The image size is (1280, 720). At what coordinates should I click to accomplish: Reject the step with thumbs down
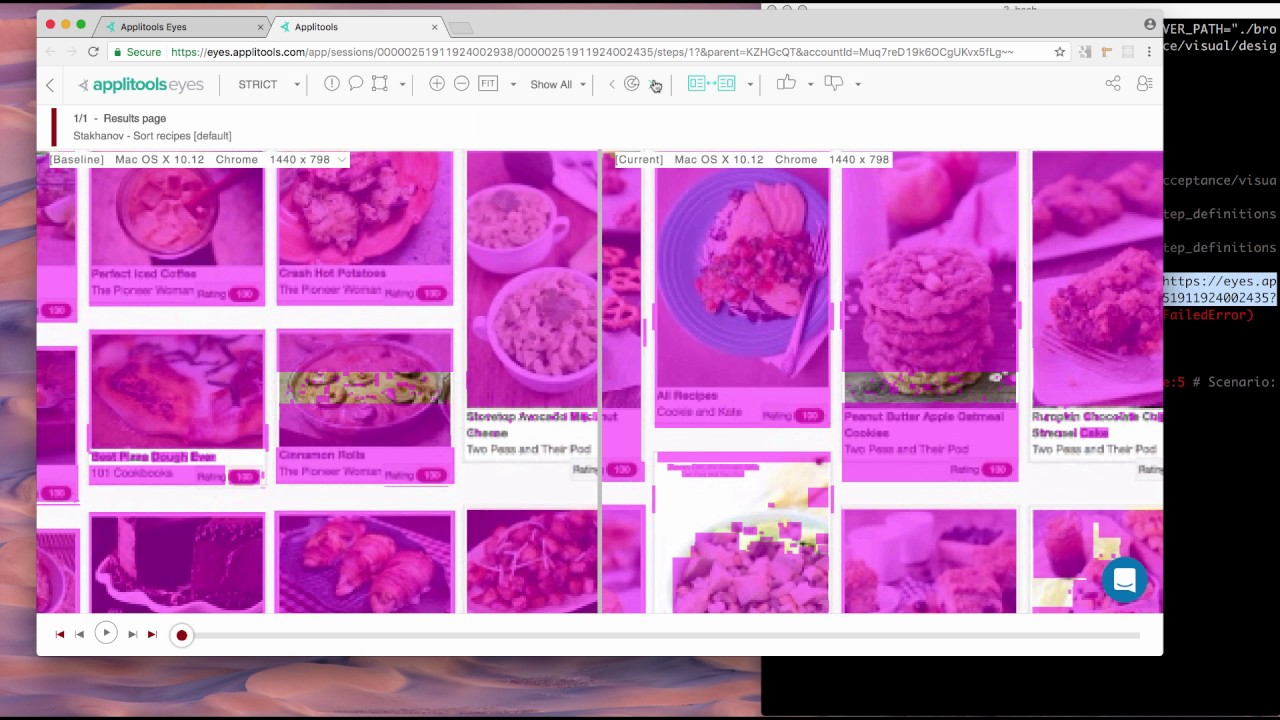tap(833, 84)
